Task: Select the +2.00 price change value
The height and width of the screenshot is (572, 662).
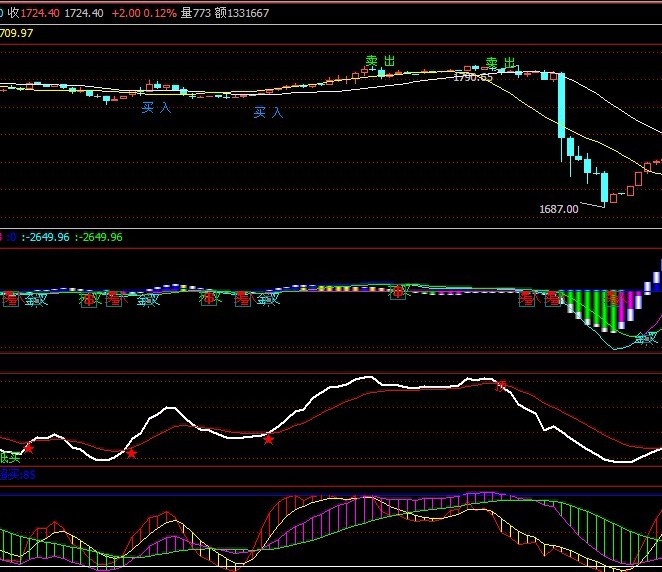Action: 126,13
